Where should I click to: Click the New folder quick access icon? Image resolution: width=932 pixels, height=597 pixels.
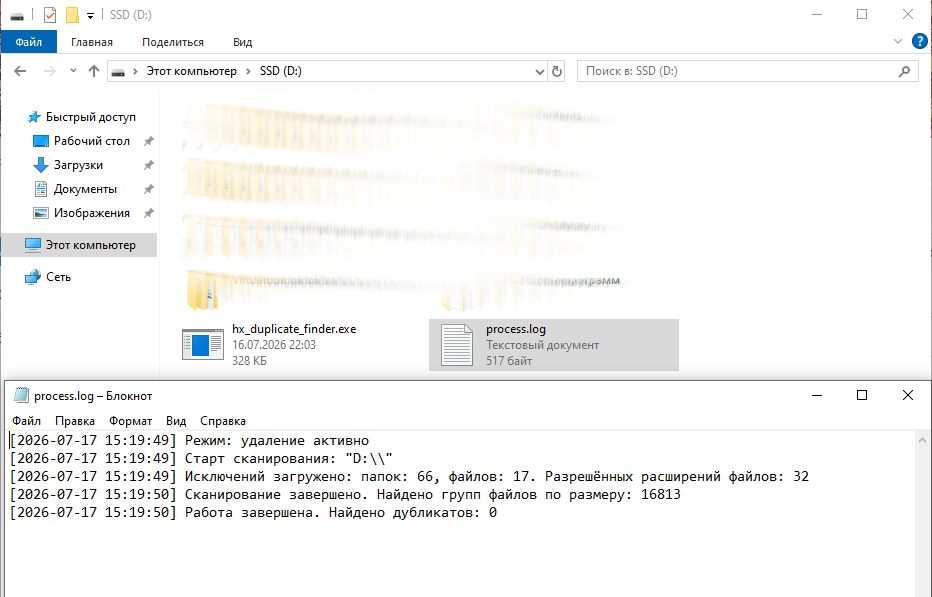tap(72, 15)
